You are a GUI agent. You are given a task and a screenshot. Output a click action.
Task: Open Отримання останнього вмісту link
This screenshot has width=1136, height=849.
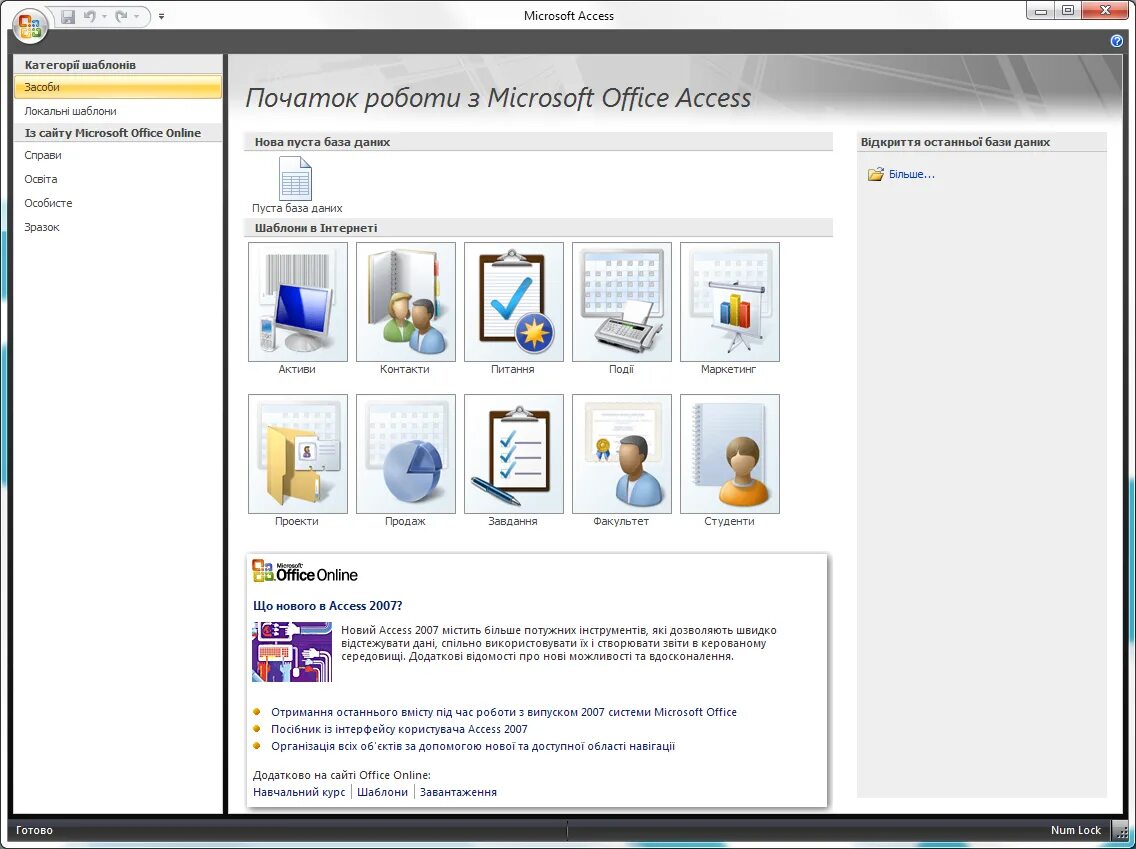point(504,712)
